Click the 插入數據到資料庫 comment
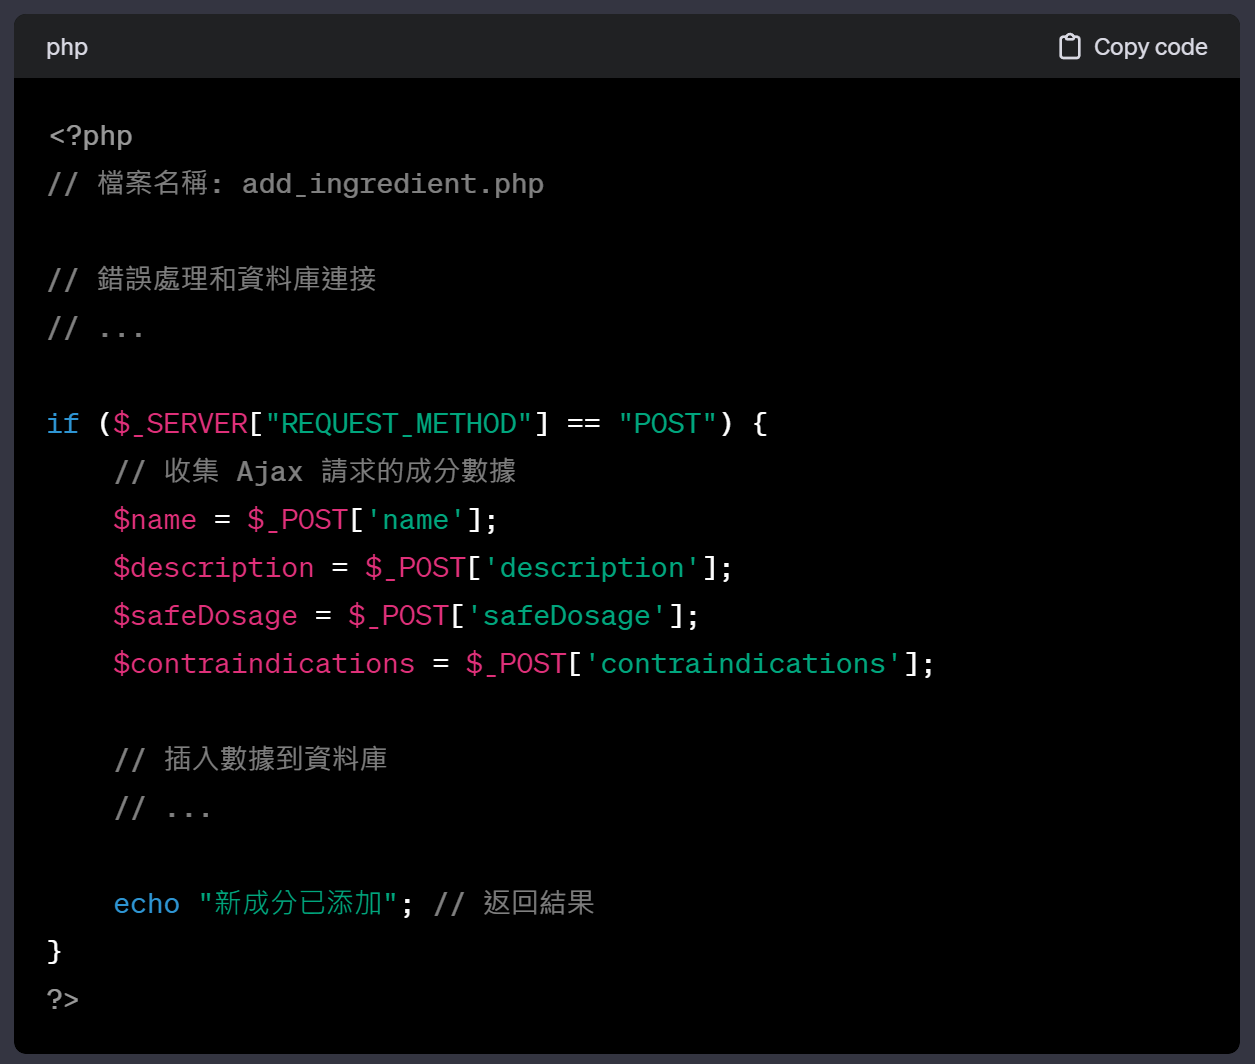Image resolution: width=1255 pixels, height=1064 pixels. pyautogui.click(x=275, y=759)
